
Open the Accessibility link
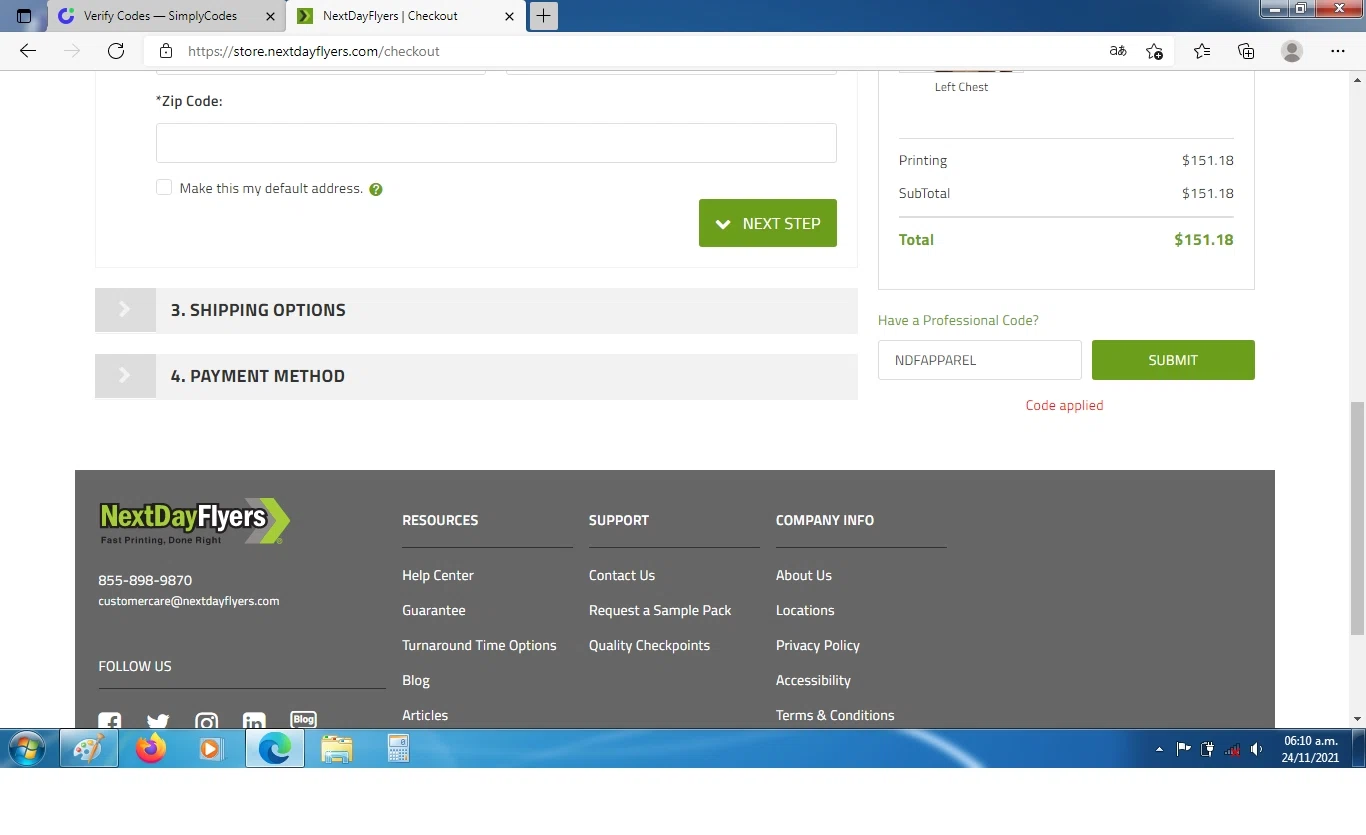coord(813,680)
